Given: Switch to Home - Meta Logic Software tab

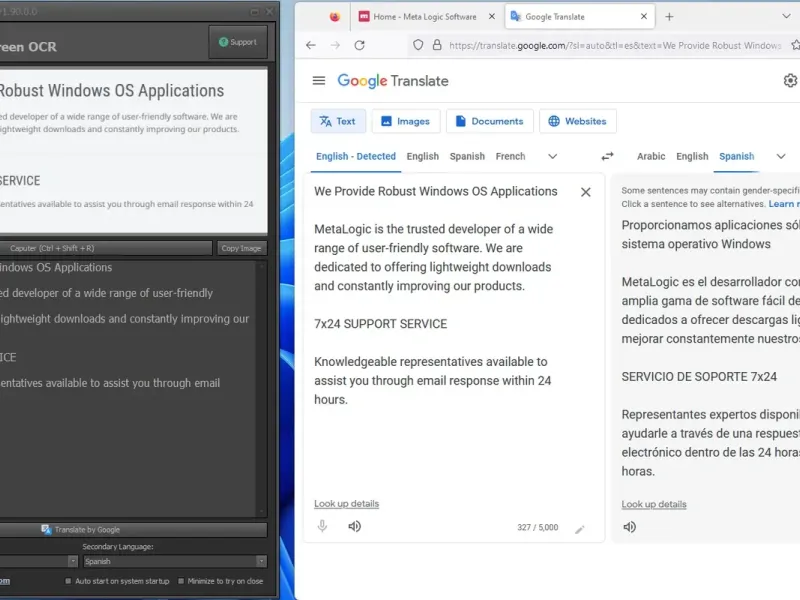Looking at the screenshot, I should (x=424, y=16).
